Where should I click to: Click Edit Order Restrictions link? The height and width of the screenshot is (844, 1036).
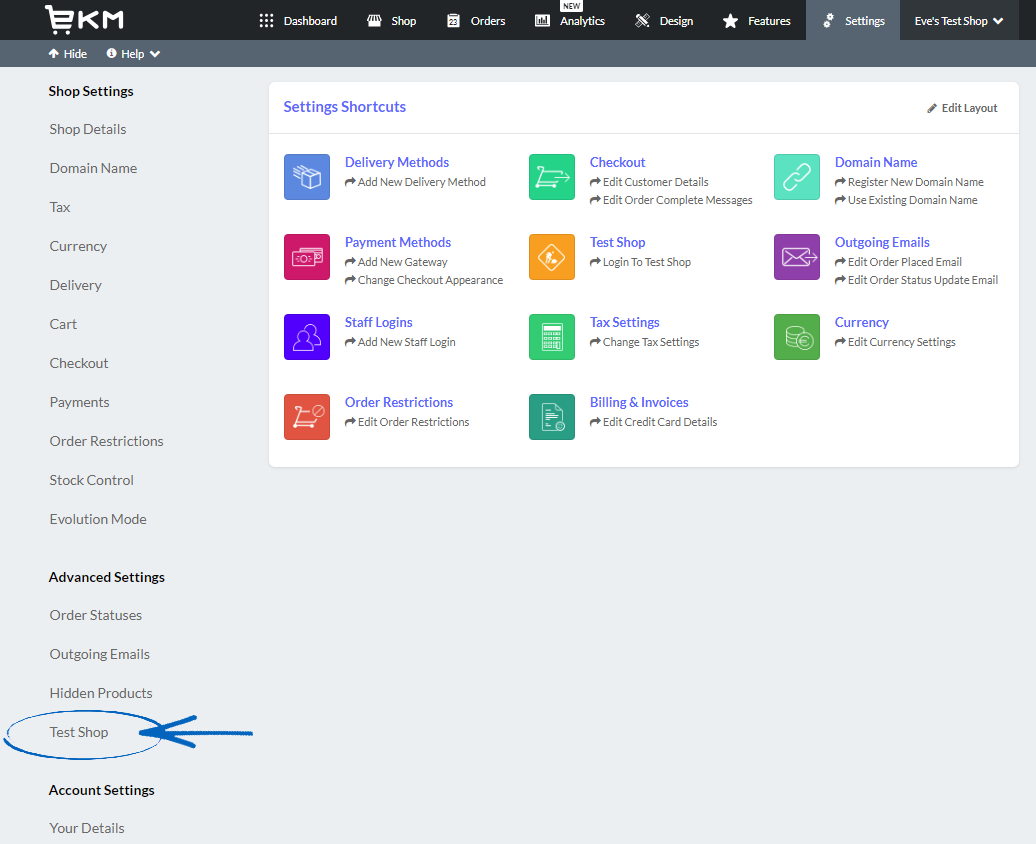407,422
